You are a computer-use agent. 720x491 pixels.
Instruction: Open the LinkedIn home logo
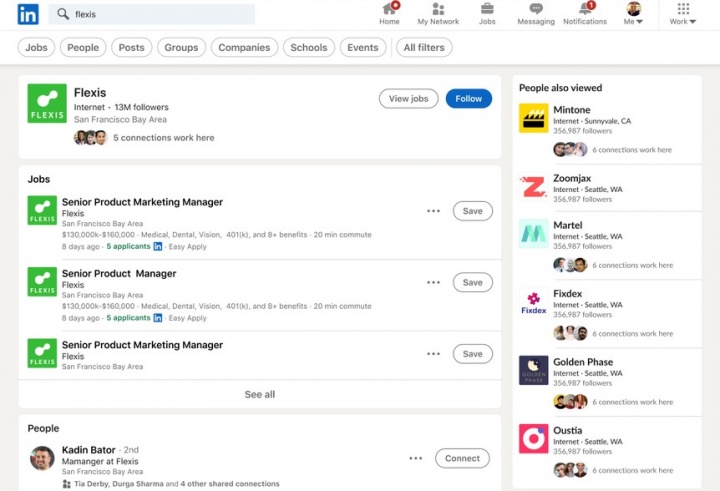(x=28, y=14)
